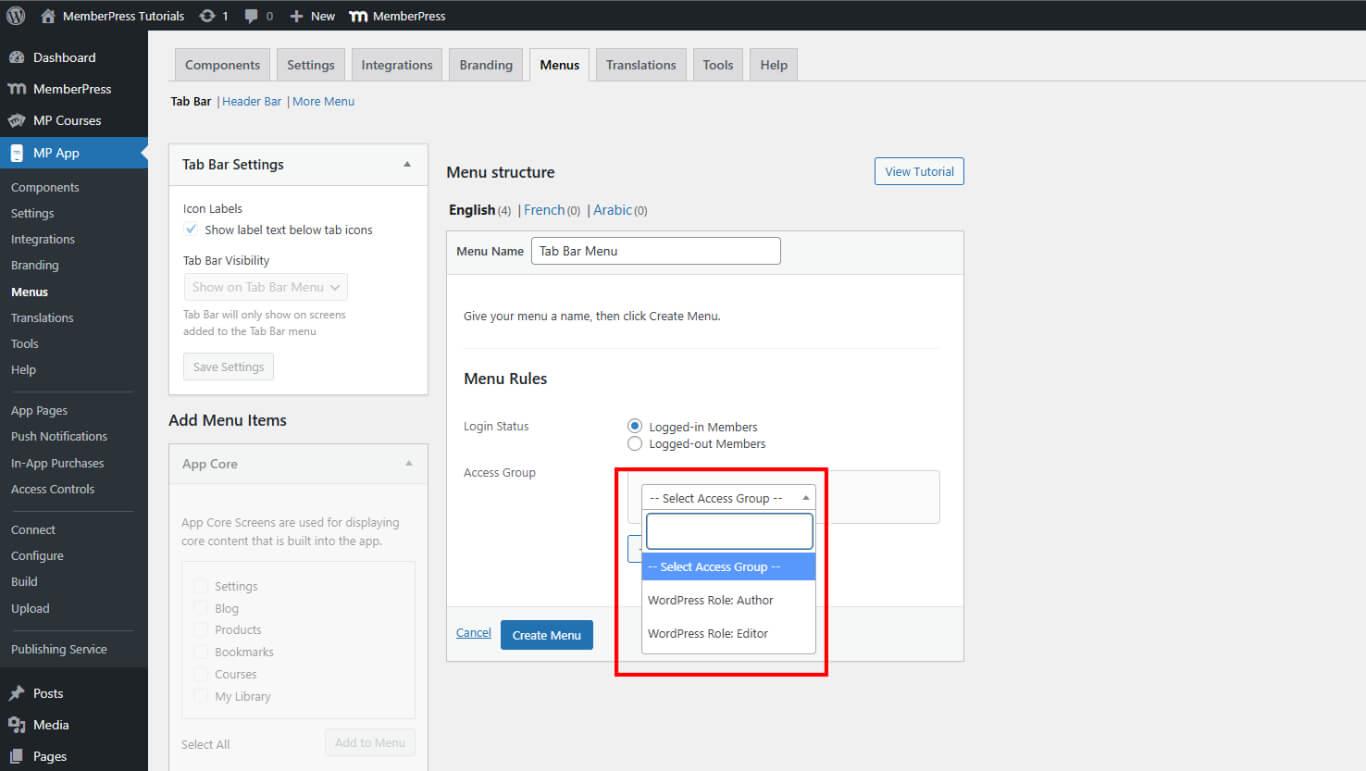This screenshot has height=771, width=1366.
Task: Open the Header Bar link
Action: tap(252, 102)
